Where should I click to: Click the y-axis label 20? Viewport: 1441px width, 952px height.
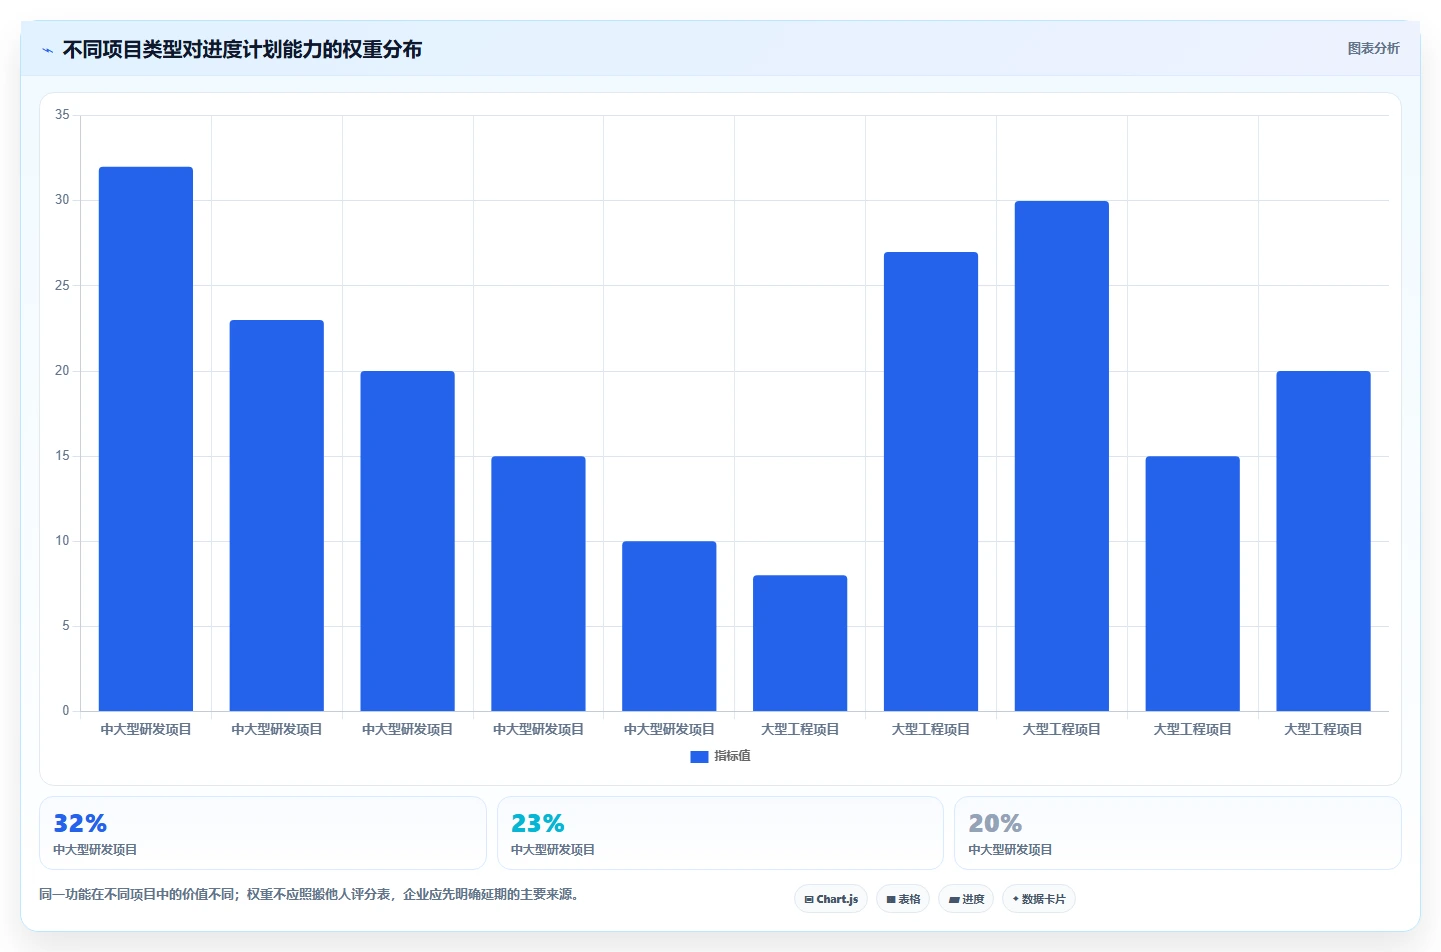(62, 371)
